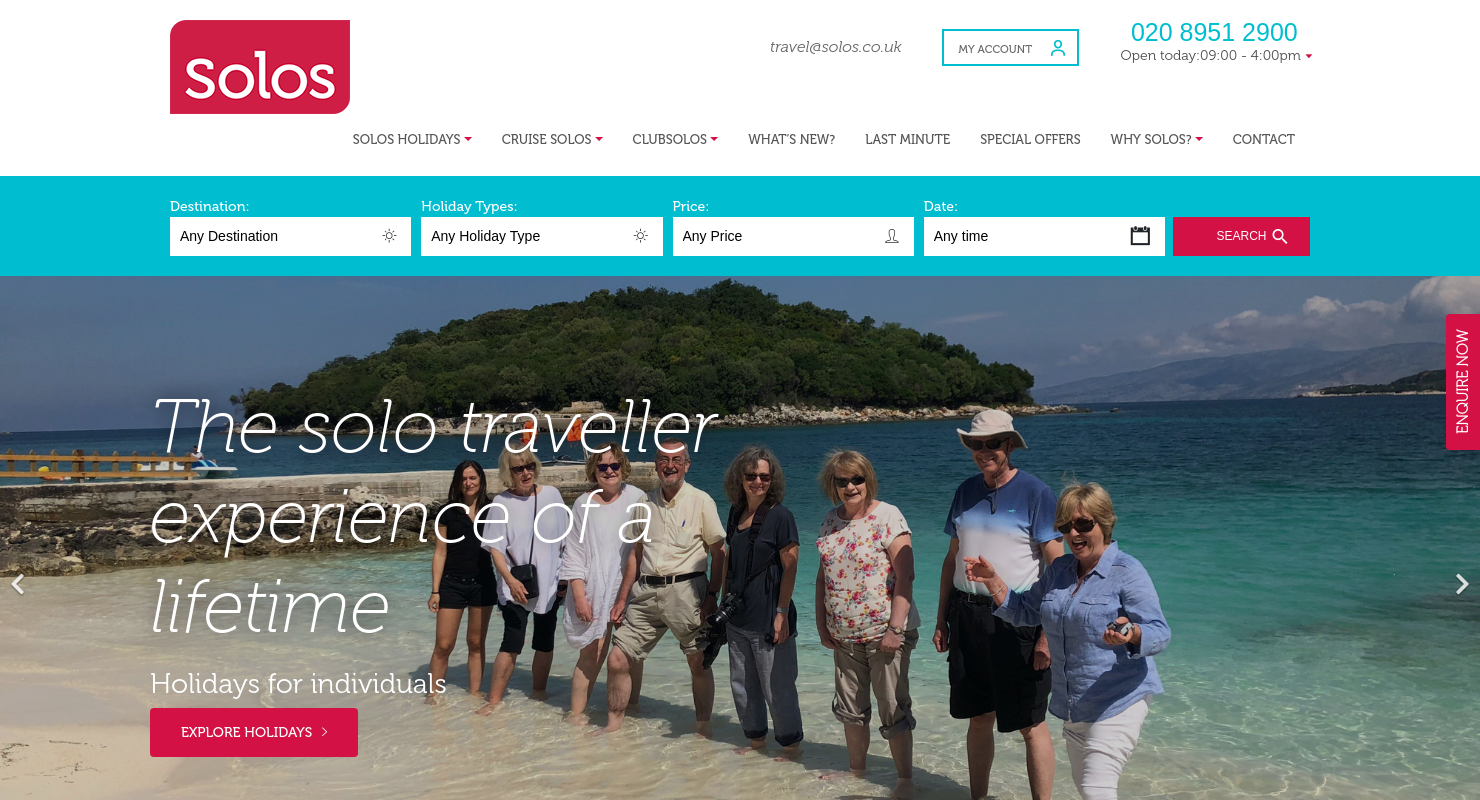Select the Contact menu item
This screenshot has height=800, width=1480.
(1263, 139)
